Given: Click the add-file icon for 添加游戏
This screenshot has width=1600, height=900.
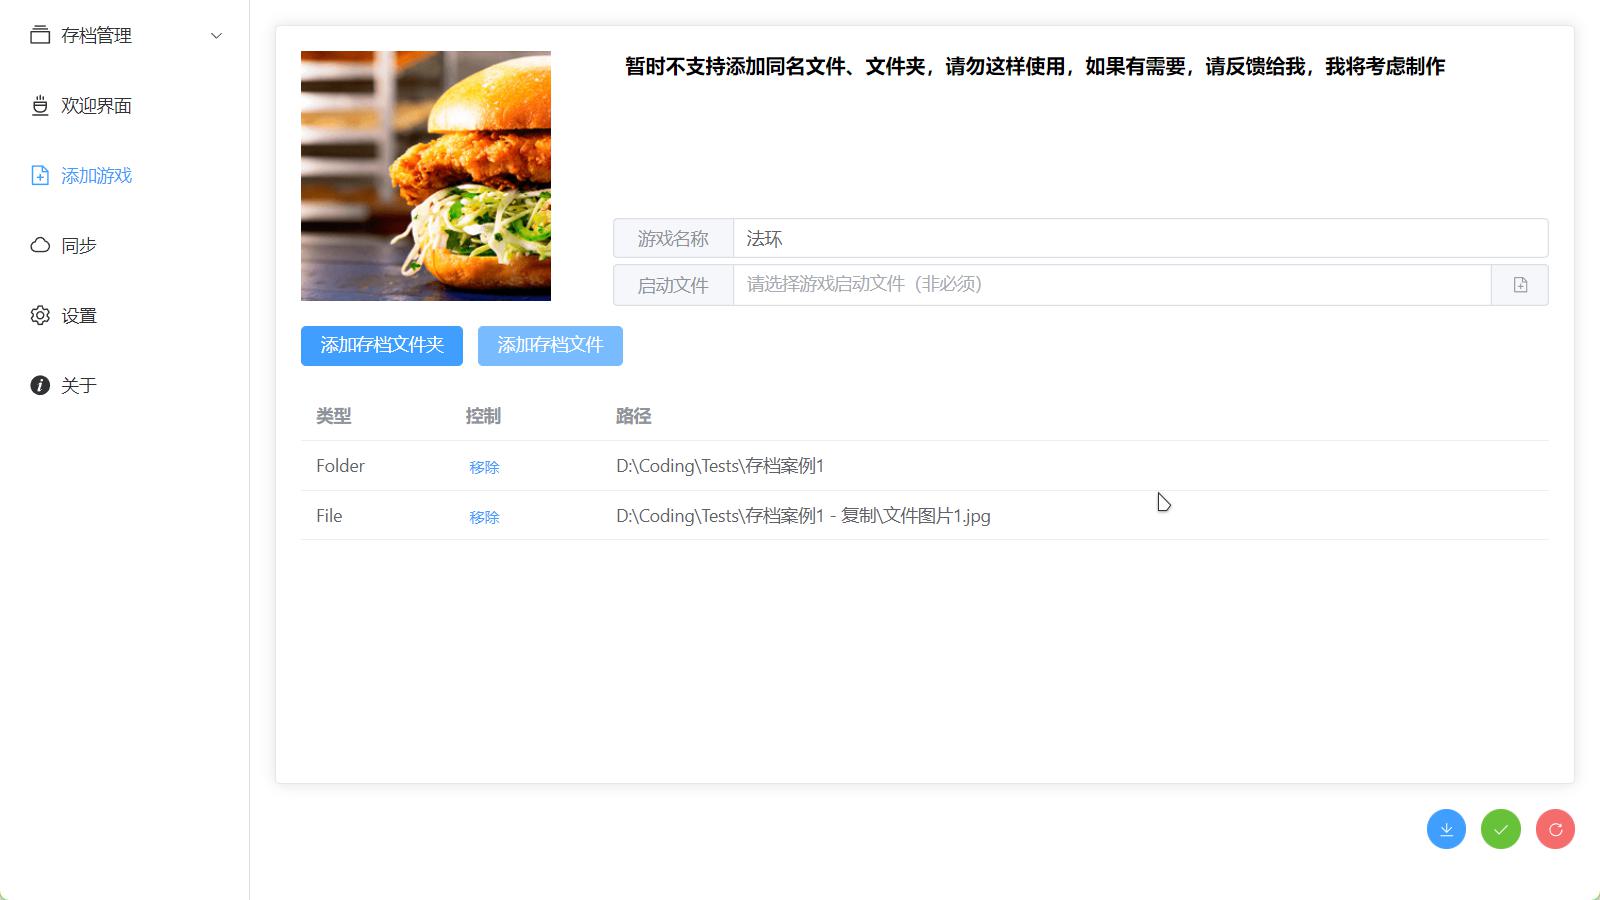Looking at the screenshot, I should [x=40, y=175].
